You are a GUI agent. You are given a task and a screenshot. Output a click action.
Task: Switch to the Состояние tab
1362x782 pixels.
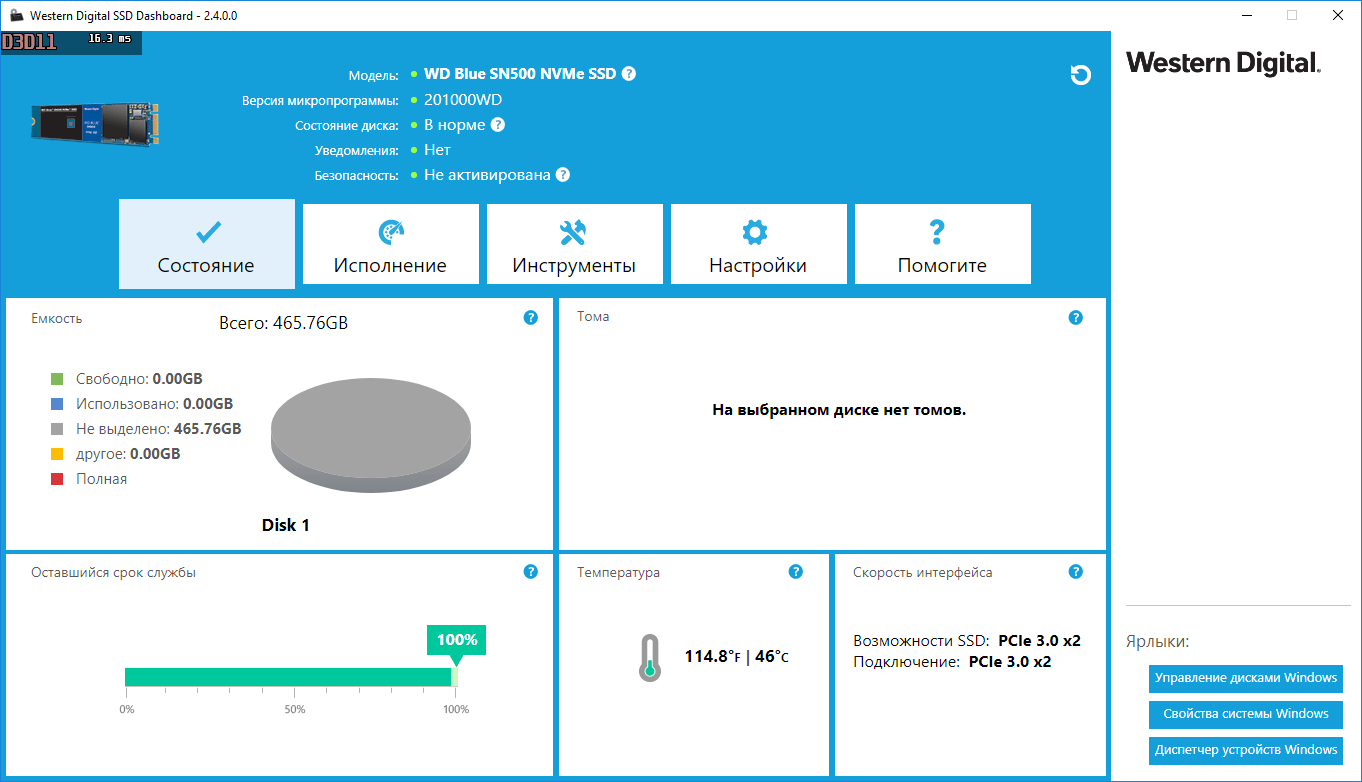(207, 245)
